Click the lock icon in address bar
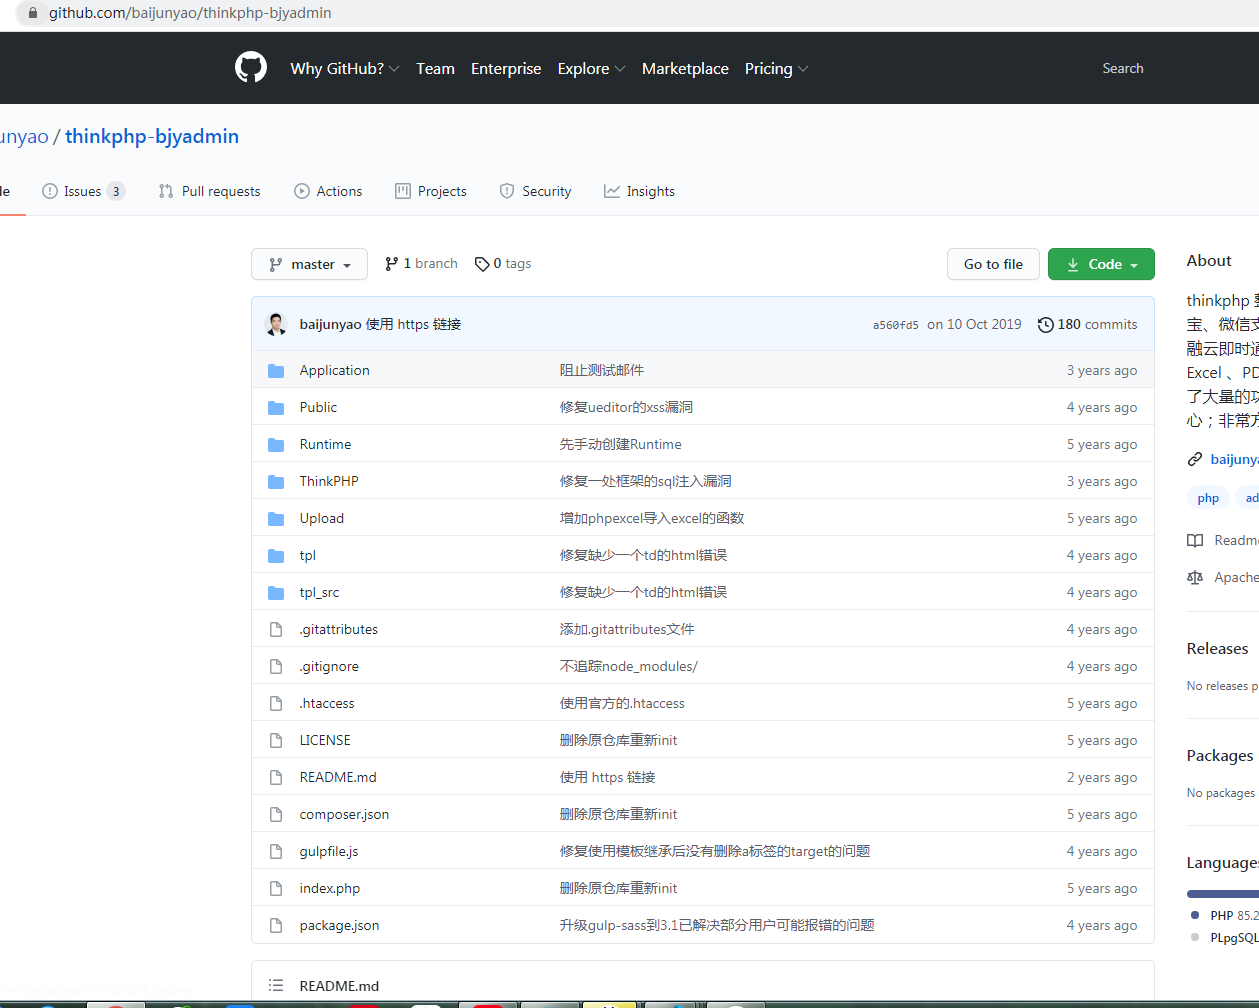 click(x=33, y=13)
